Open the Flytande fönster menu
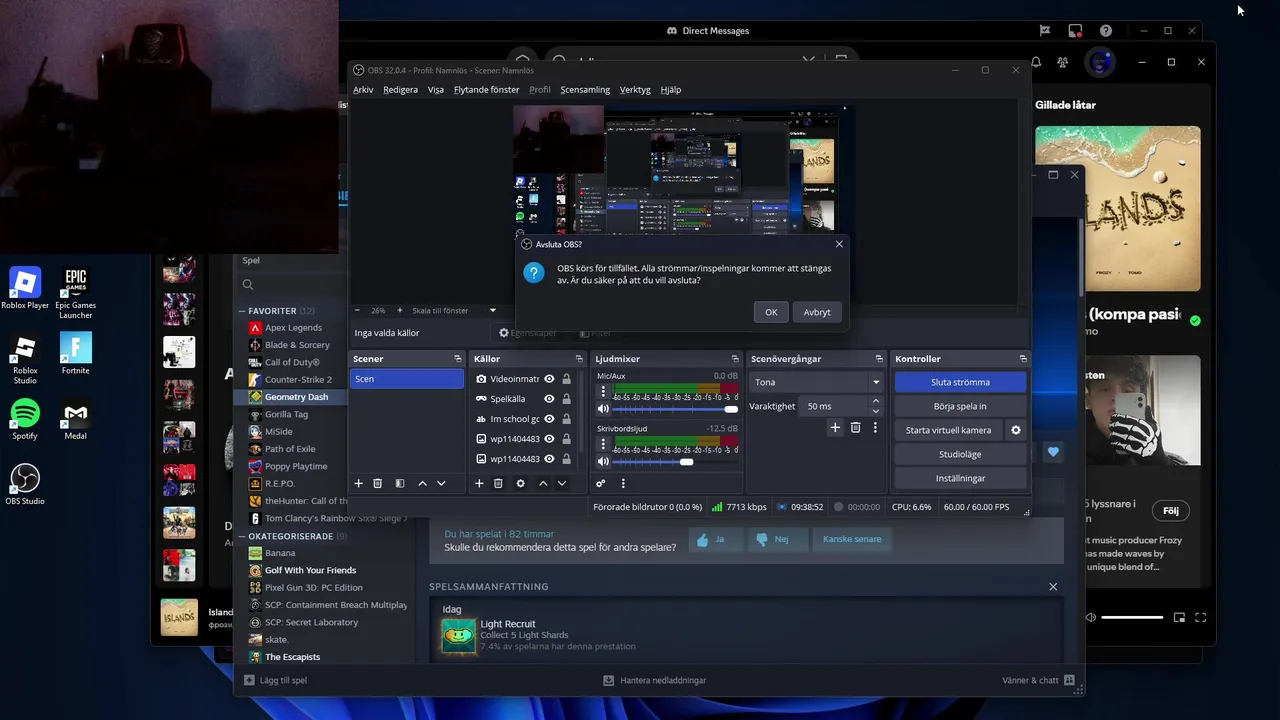The height and width of the screenshot is (720, 1280). coord(487,89)
